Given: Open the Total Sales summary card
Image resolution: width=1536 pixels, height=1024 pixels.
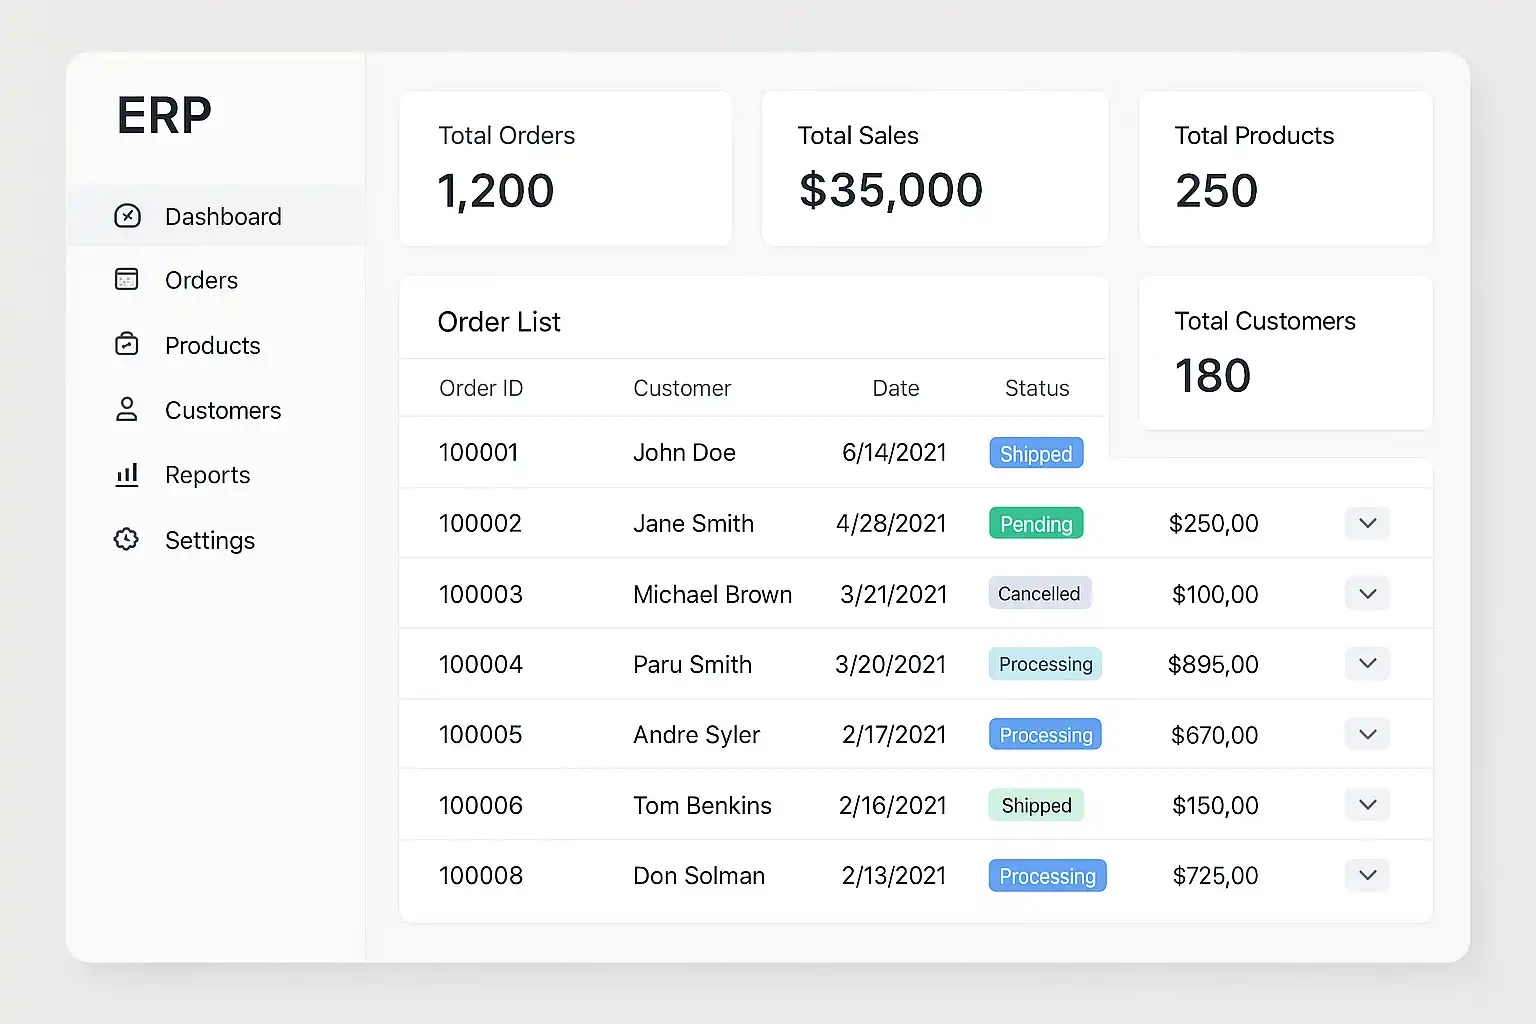Looking at the screenshot, I should (935, 168).
